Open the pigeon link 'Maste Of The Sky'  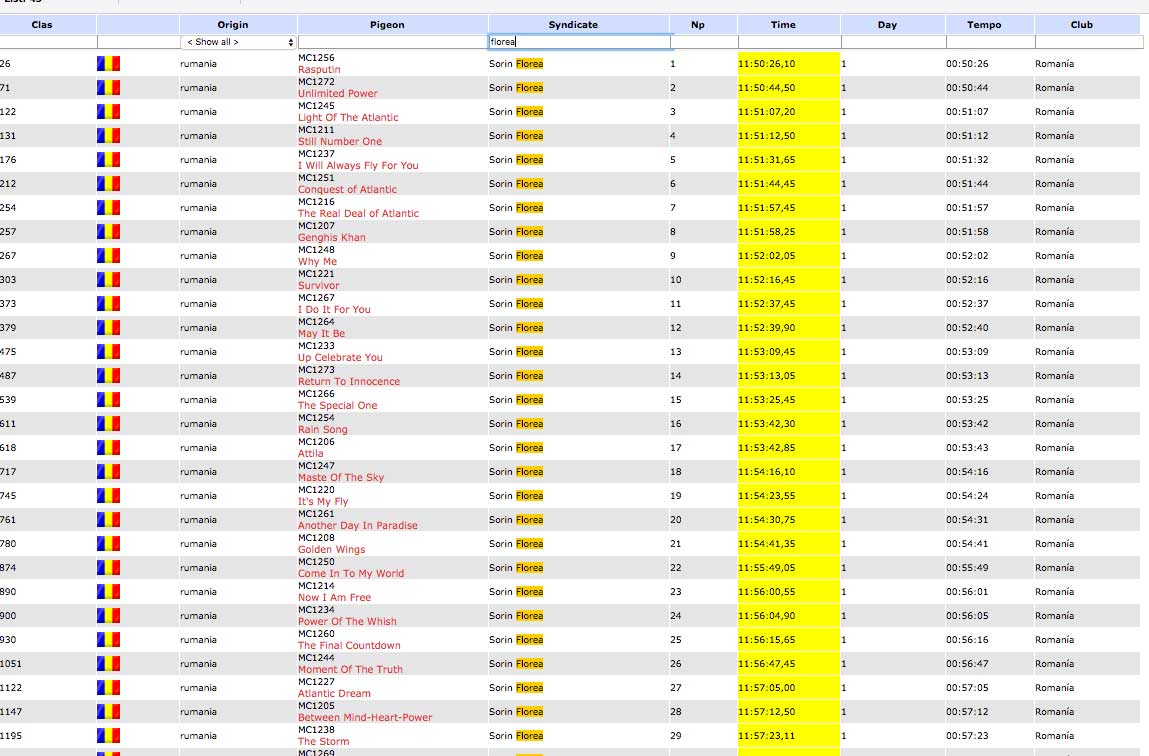coord(341,478)
